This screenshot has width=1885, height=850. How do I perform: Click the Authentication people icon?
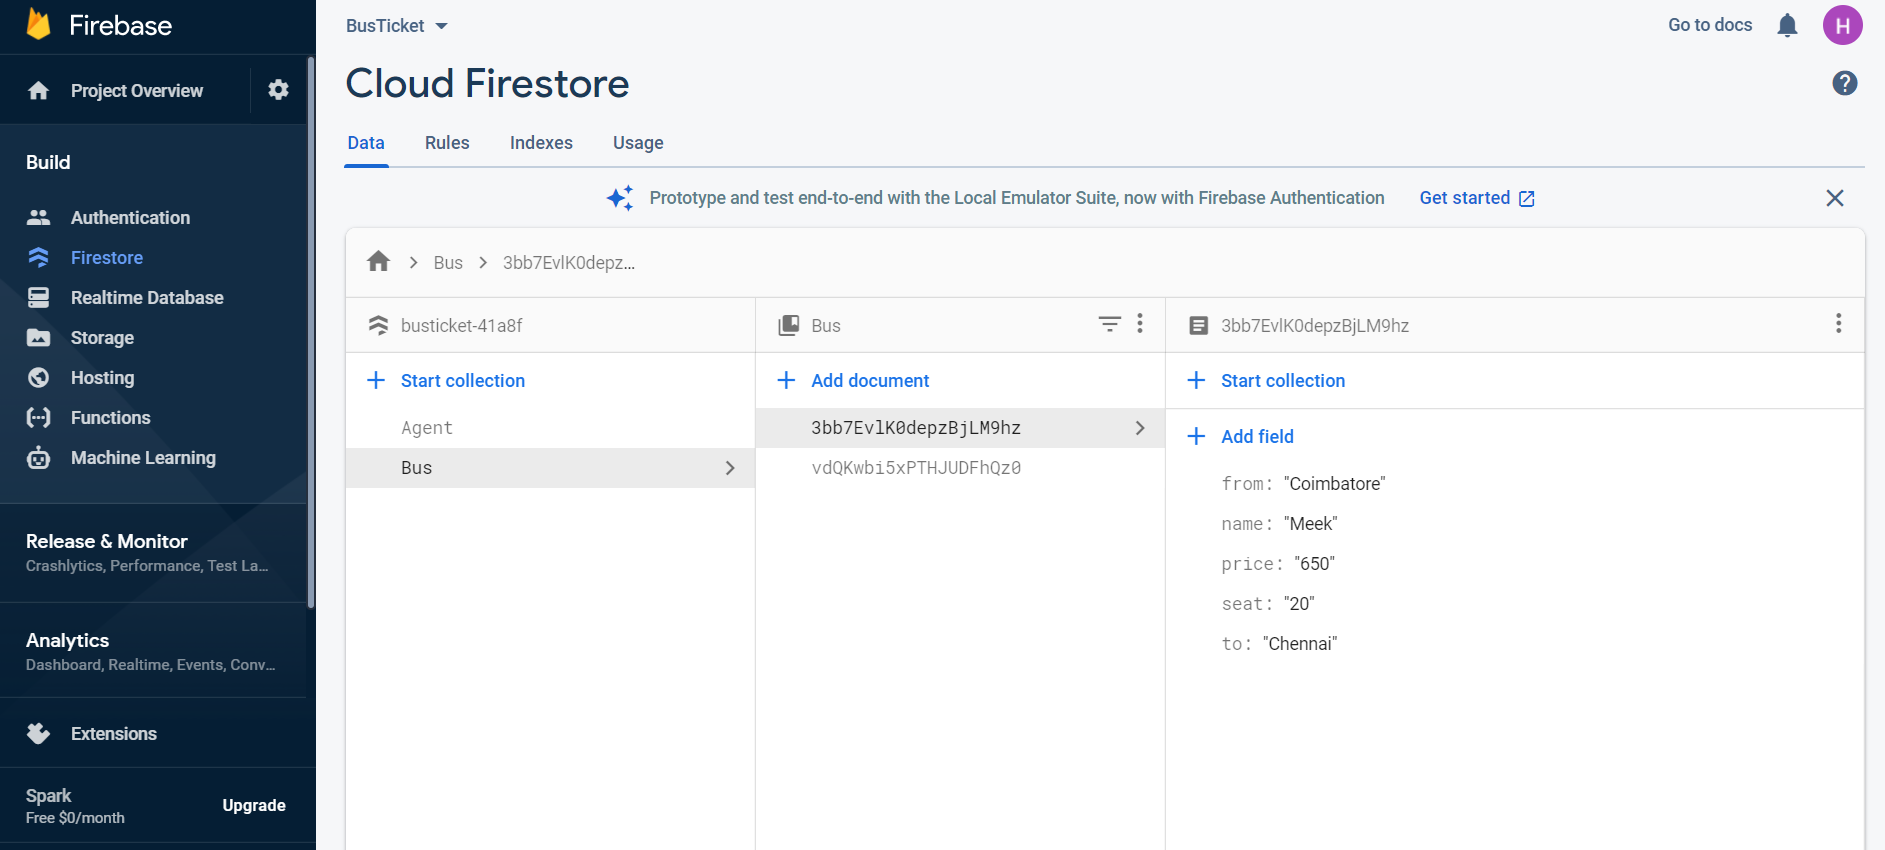coord(38,217)
